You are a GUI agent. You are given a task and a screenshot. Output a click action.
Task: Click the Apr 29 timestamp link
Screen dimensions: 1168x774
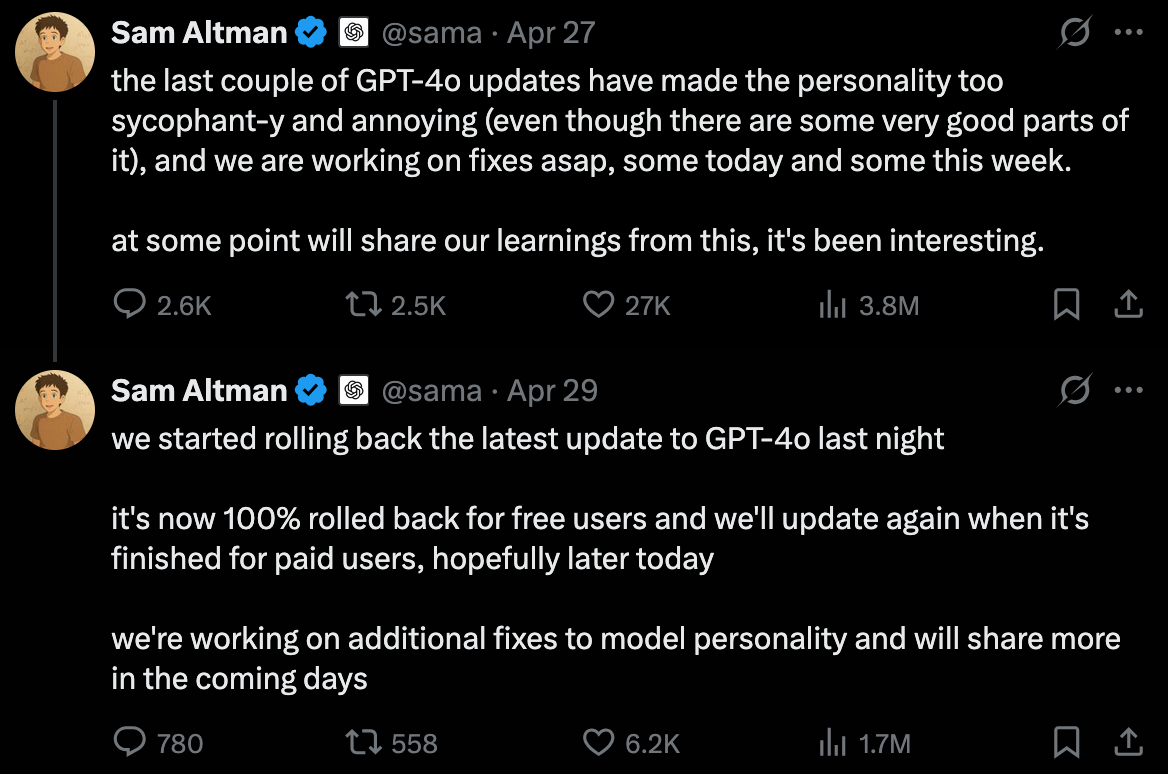[x=552, y=390]
